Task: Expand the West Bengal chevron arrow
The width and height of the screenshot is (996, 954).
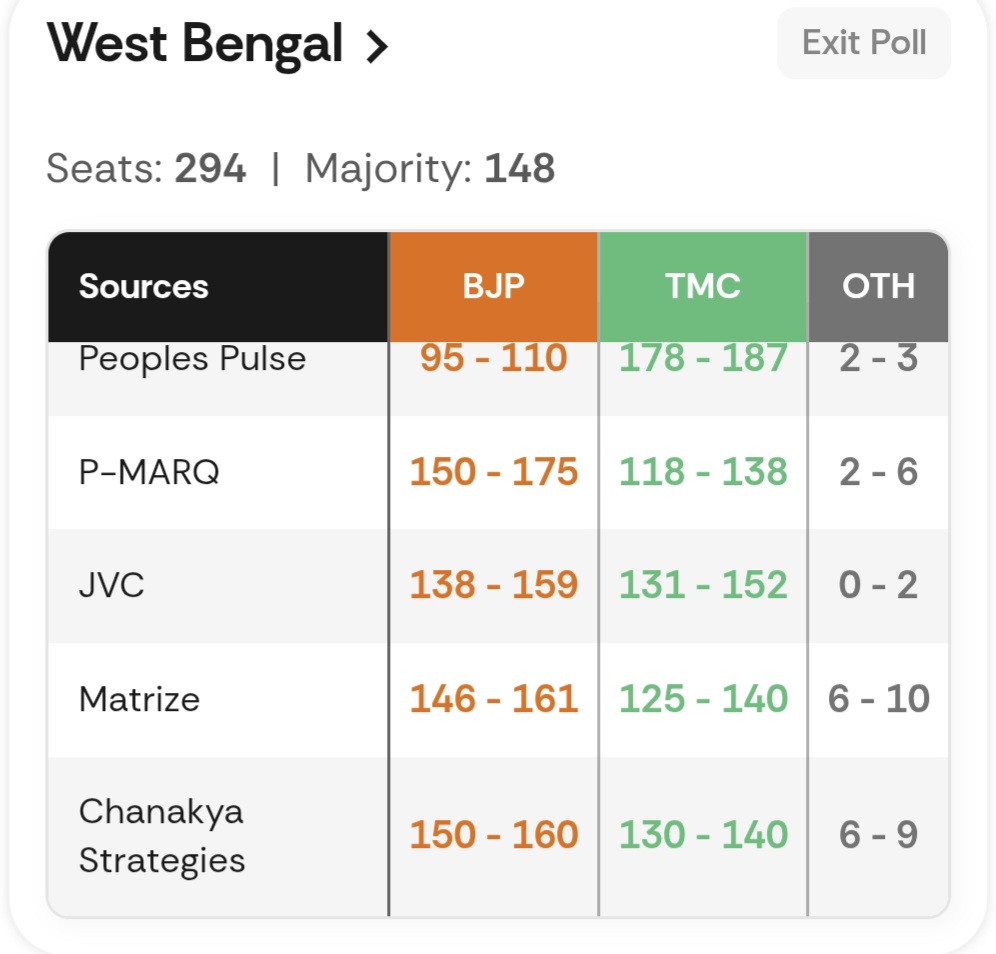Action: 377,46
